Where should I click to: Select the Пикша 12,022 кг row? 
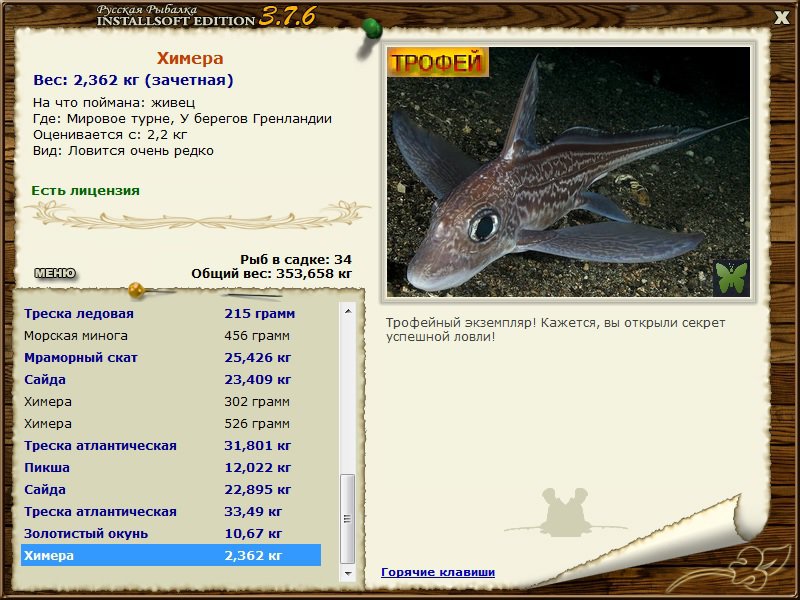(x=171, y=467)
